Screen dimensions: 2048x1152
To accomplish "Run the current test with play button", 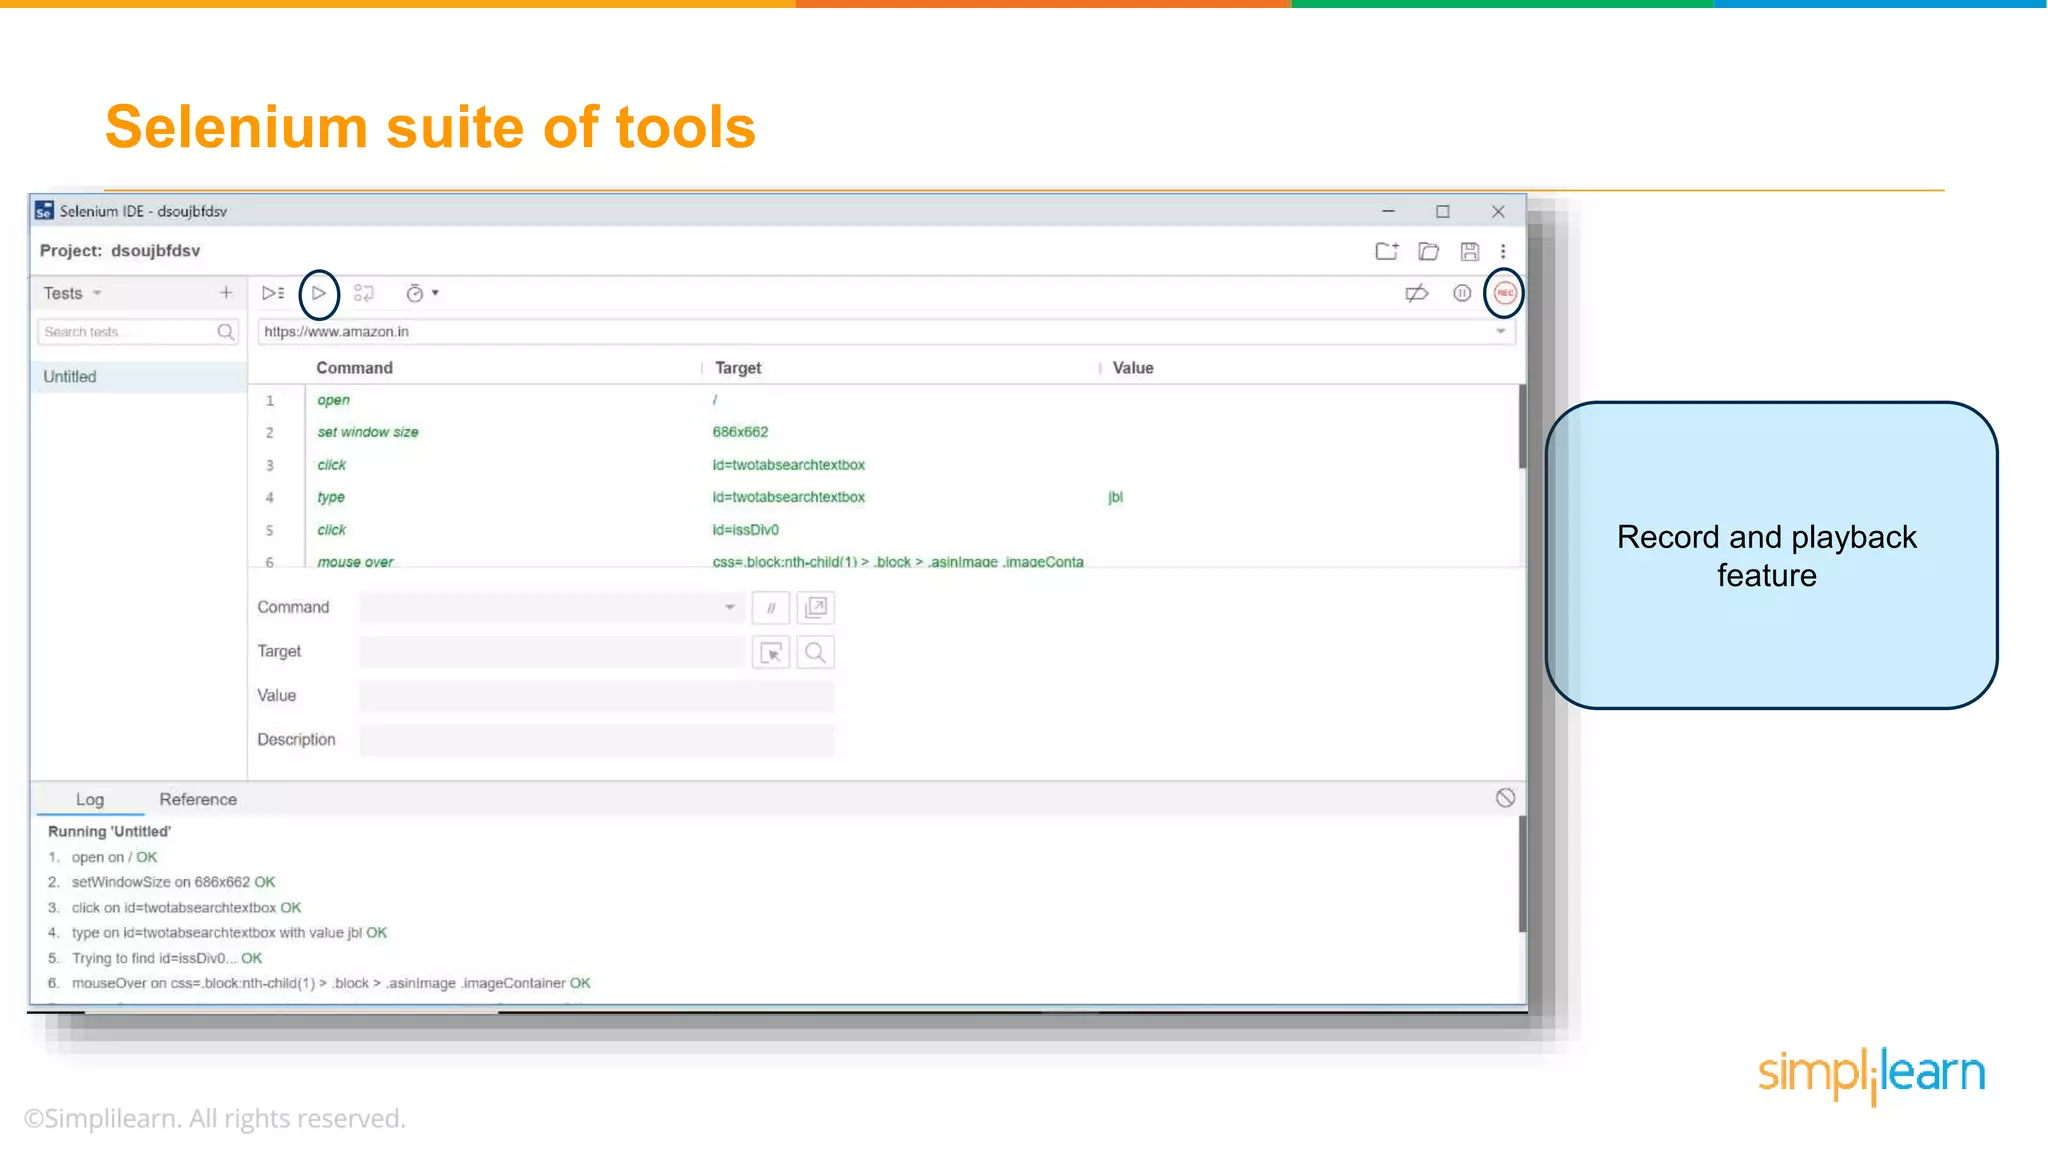I will 318,293.
